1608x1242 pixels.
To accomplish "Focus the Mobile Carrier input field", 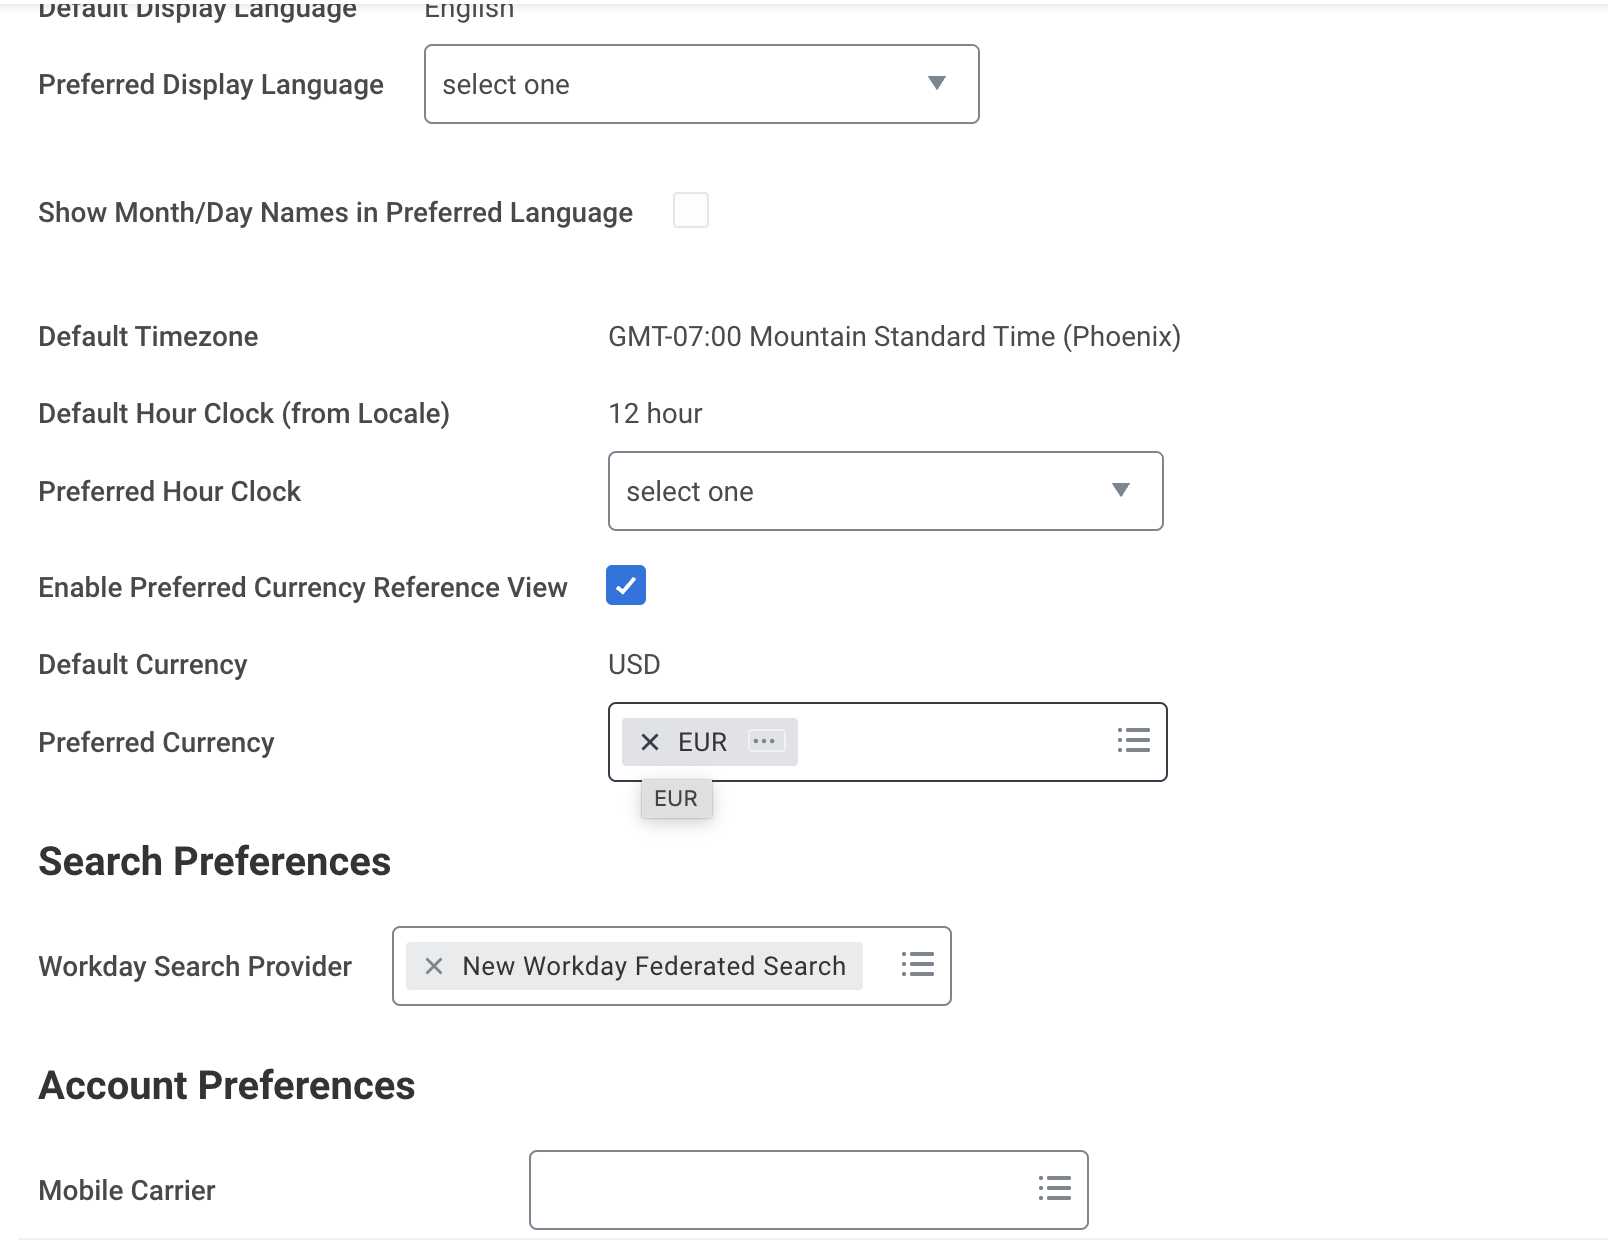I will (x=780, y=1190).
